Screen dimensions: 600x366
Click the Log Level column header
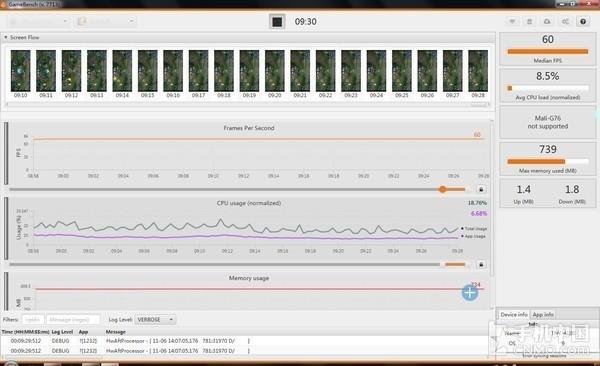tap(62, 332)
